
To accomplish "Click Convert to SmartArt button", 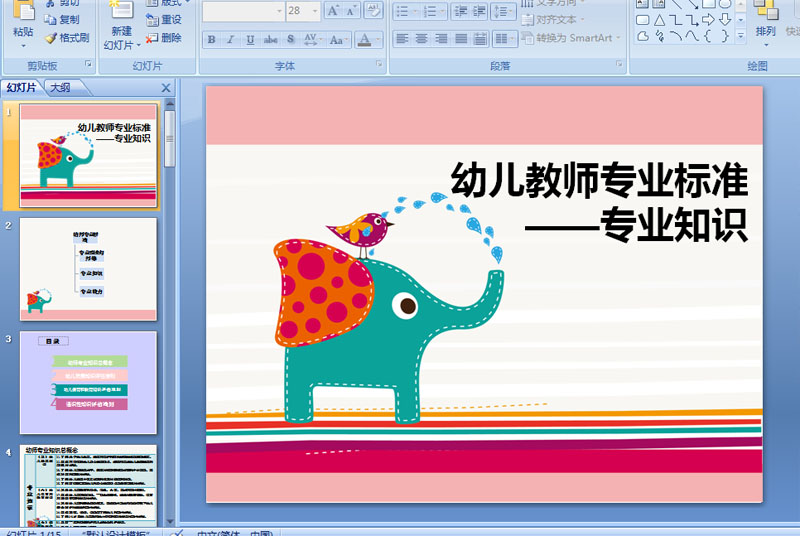I will [x=571, y=38].
